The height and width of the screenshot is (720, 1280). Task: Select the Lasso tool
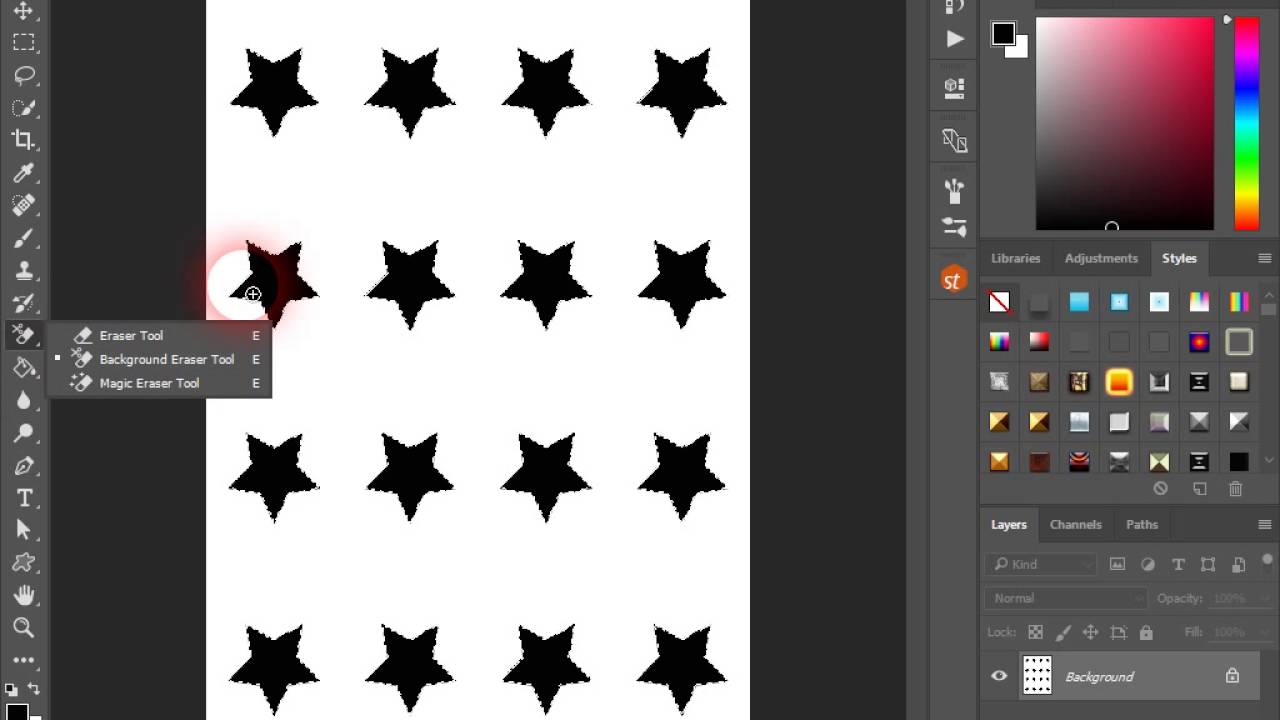pos(23,75)
